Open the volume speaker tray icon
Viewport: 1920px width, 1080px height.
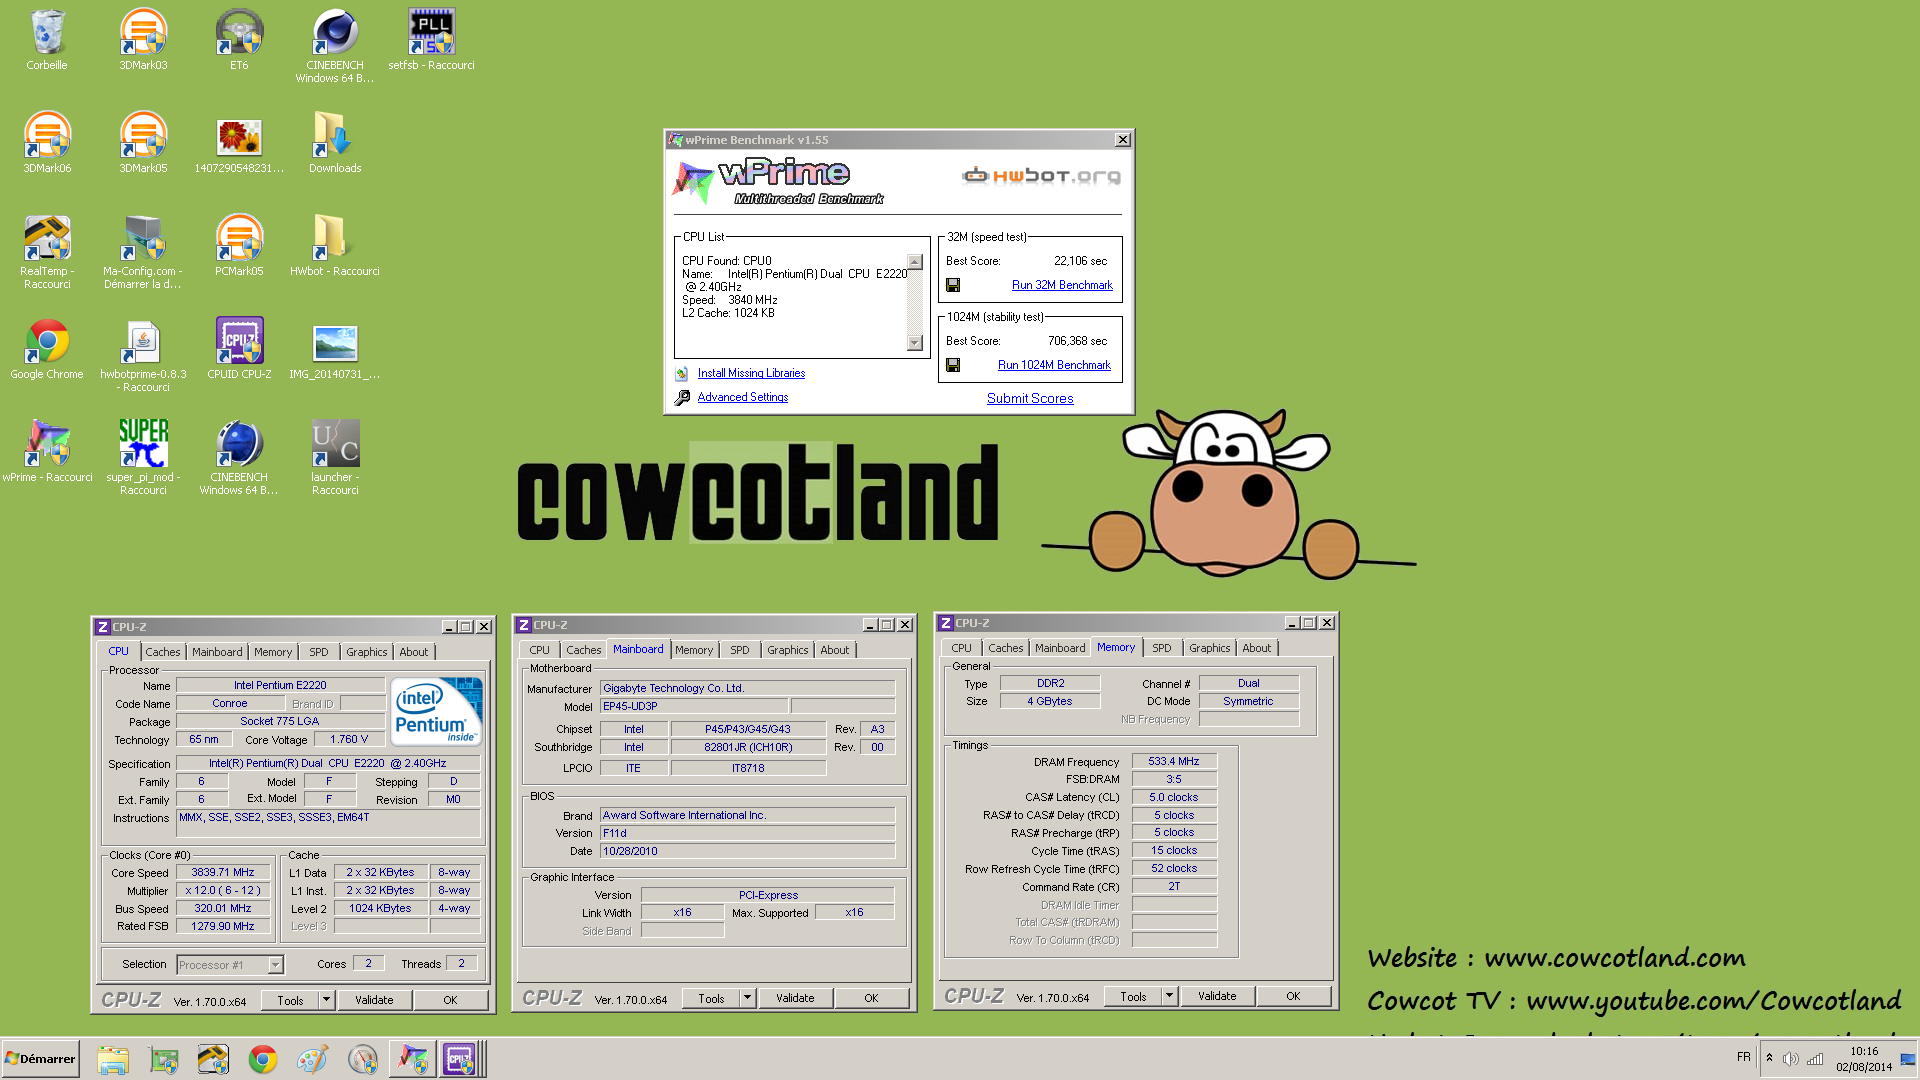point(1790,1059)
